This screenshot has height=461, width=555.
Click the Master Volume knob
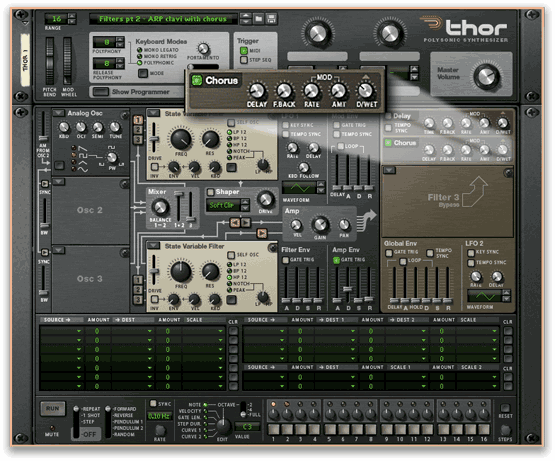(487, 76)
